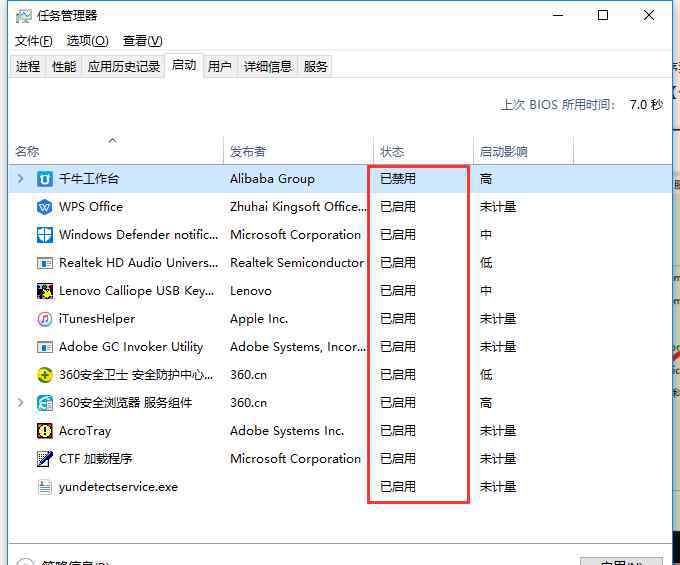Click the Realtek HD Audio icon
This screenshot has height=565, width=680.
pyautogui.click(x=45, y=263)
